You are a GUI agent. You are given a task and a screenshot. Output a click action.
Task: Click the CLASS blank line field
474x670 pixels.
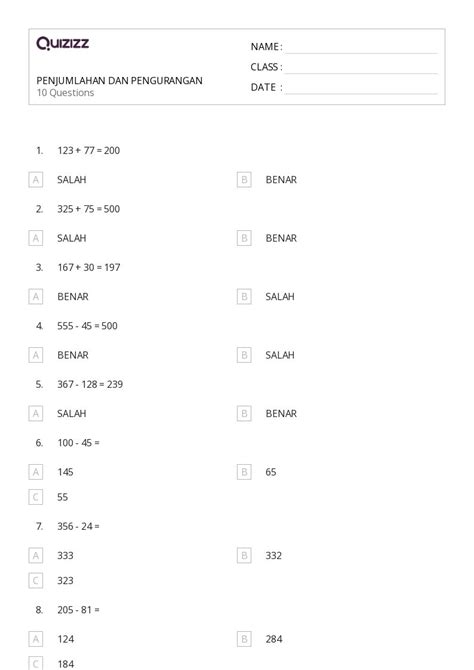click(x=361, y=68)
